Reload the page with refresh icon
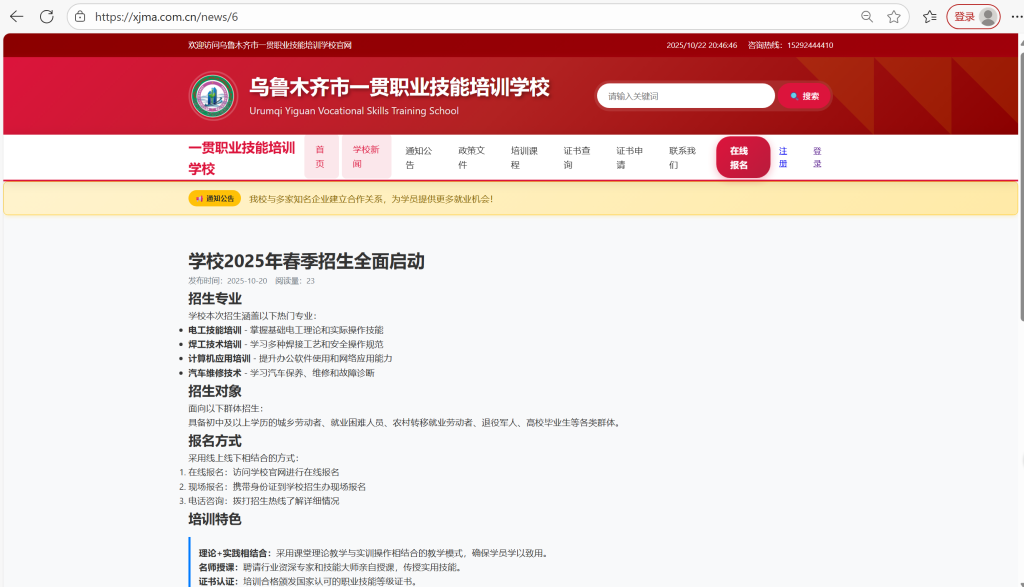The width and height of the screenshot is (1024, 587). 46,17
